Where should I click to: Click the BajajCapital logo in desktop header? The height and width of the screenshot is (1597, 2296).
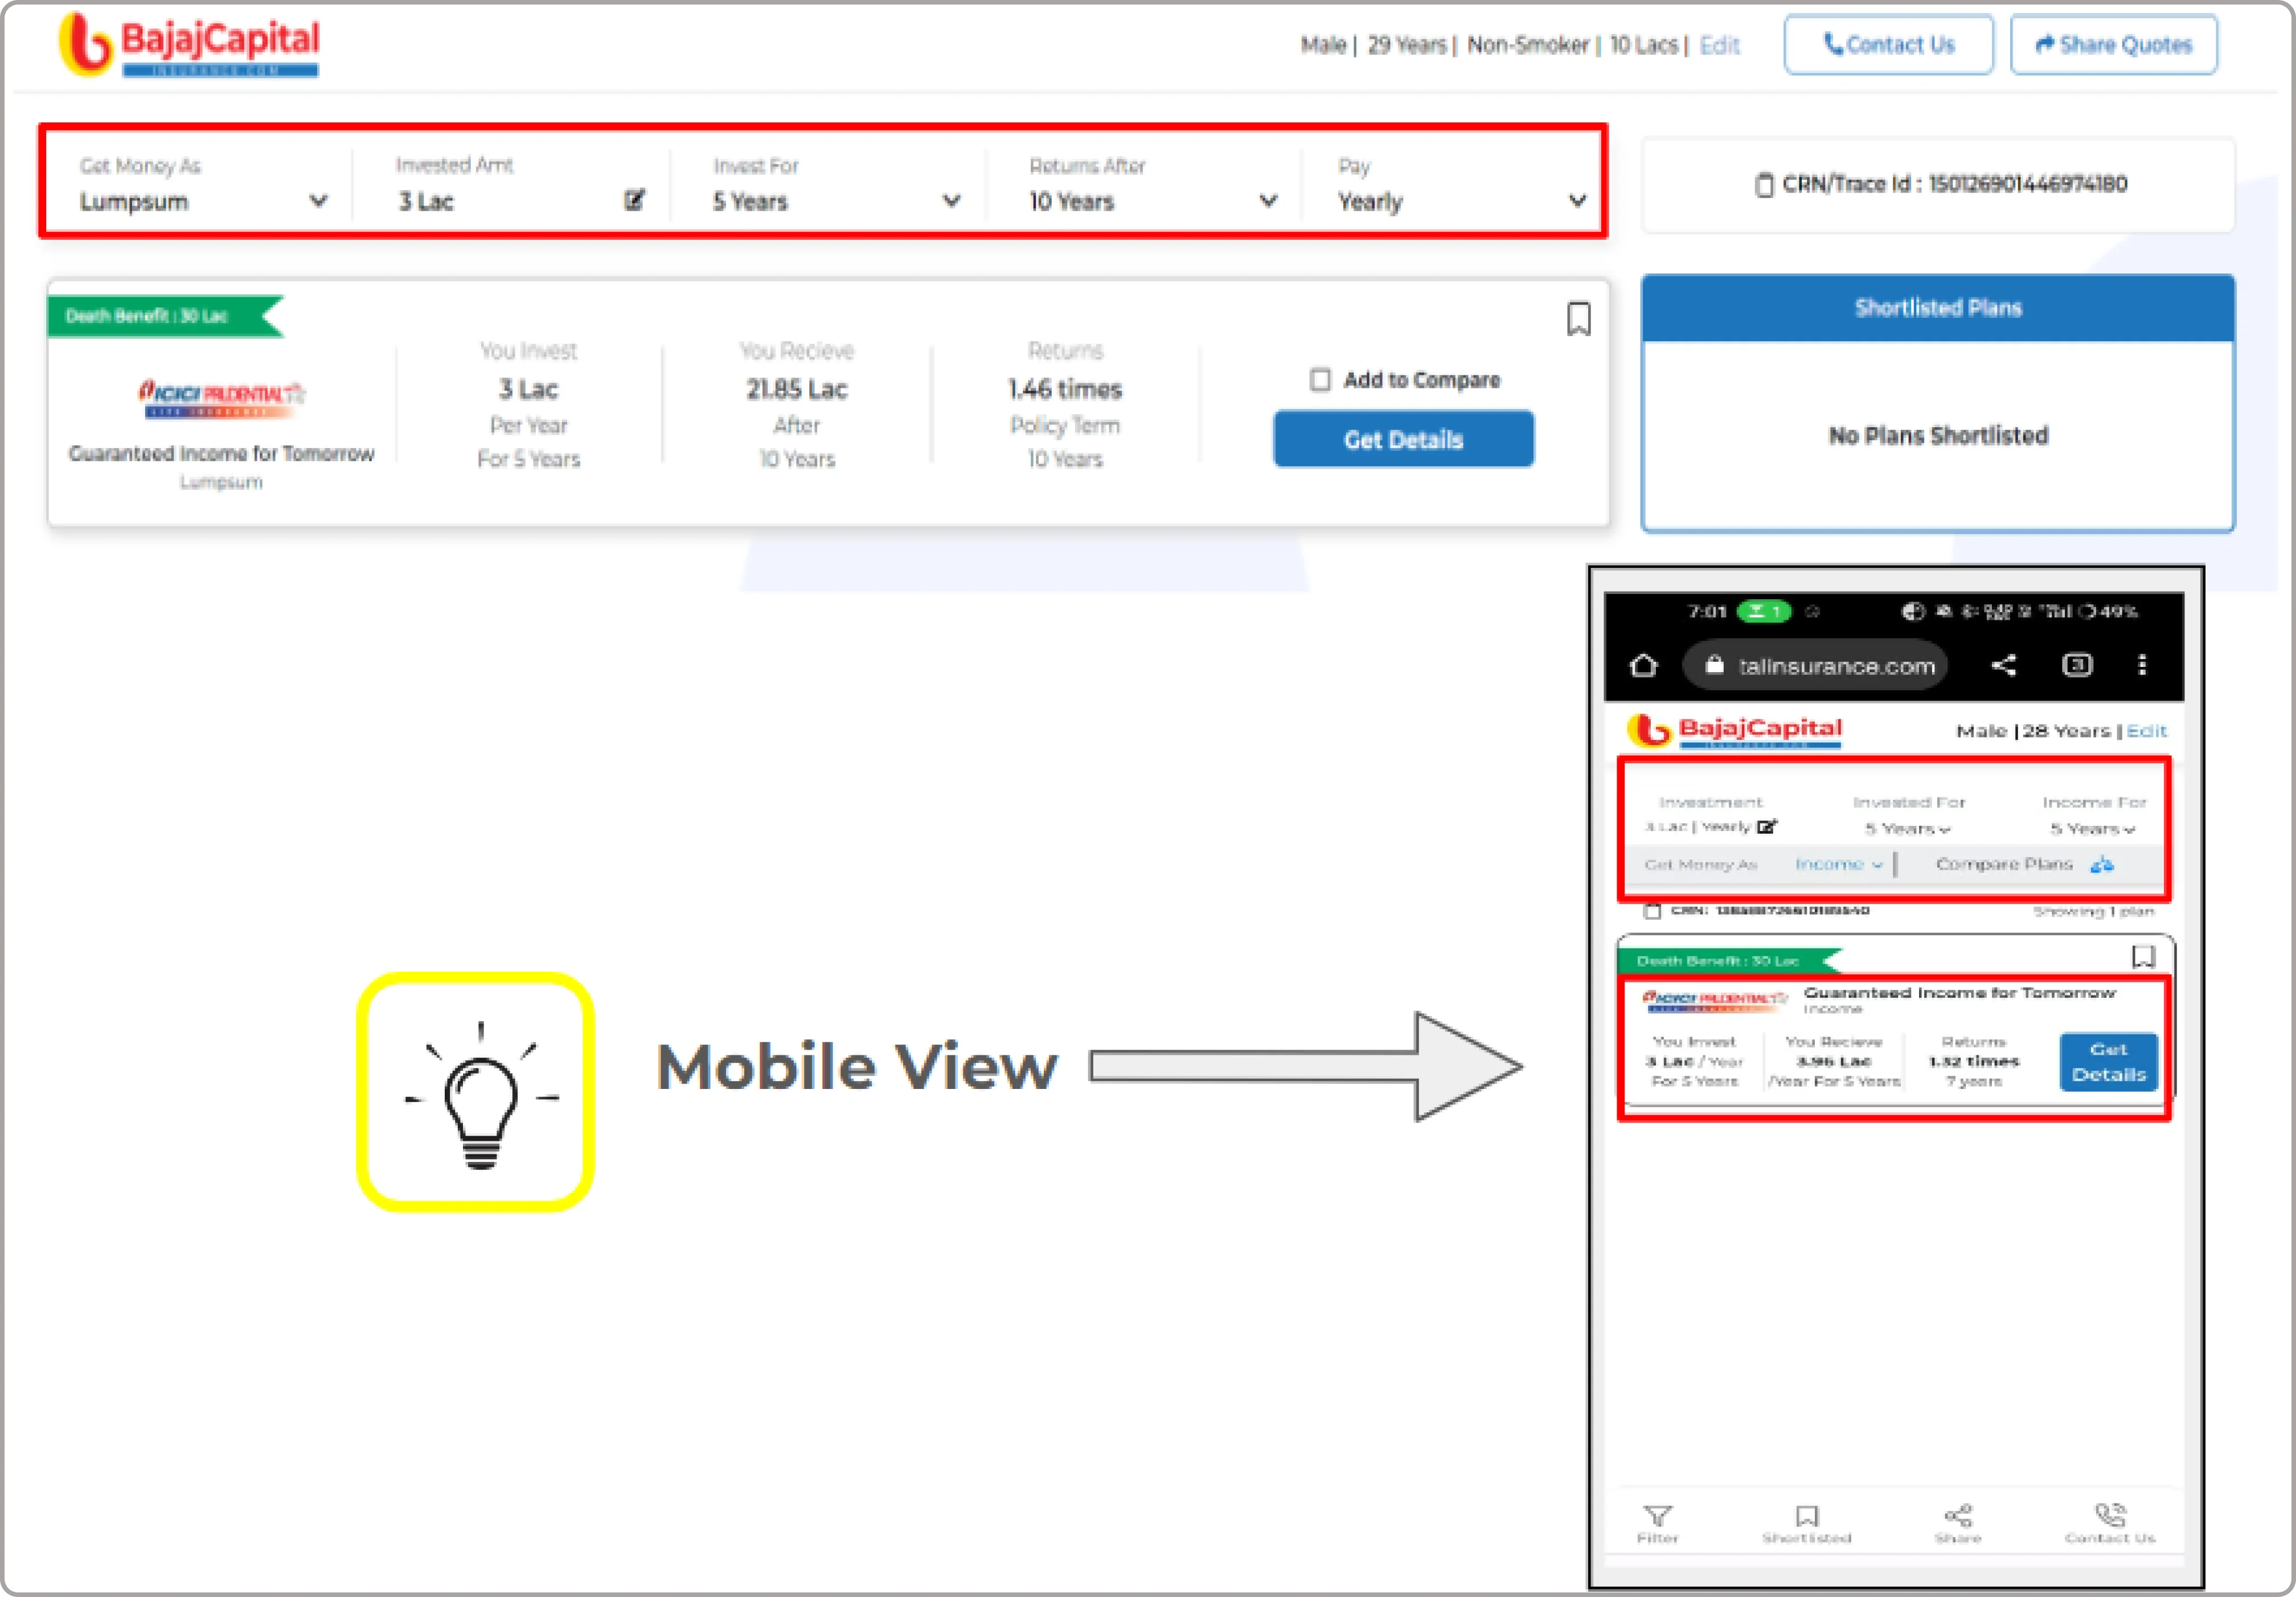[189, 44]
